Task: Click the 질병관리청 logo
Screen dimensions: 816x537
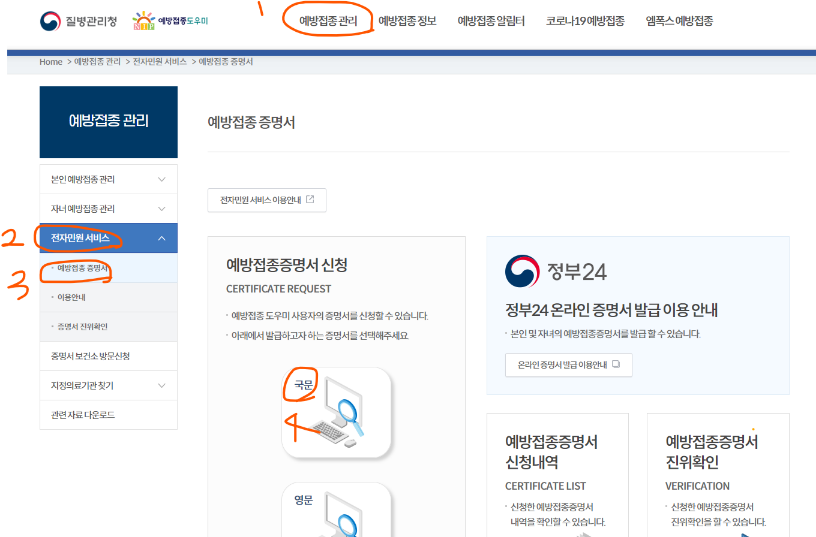Action: pos(79,21)
